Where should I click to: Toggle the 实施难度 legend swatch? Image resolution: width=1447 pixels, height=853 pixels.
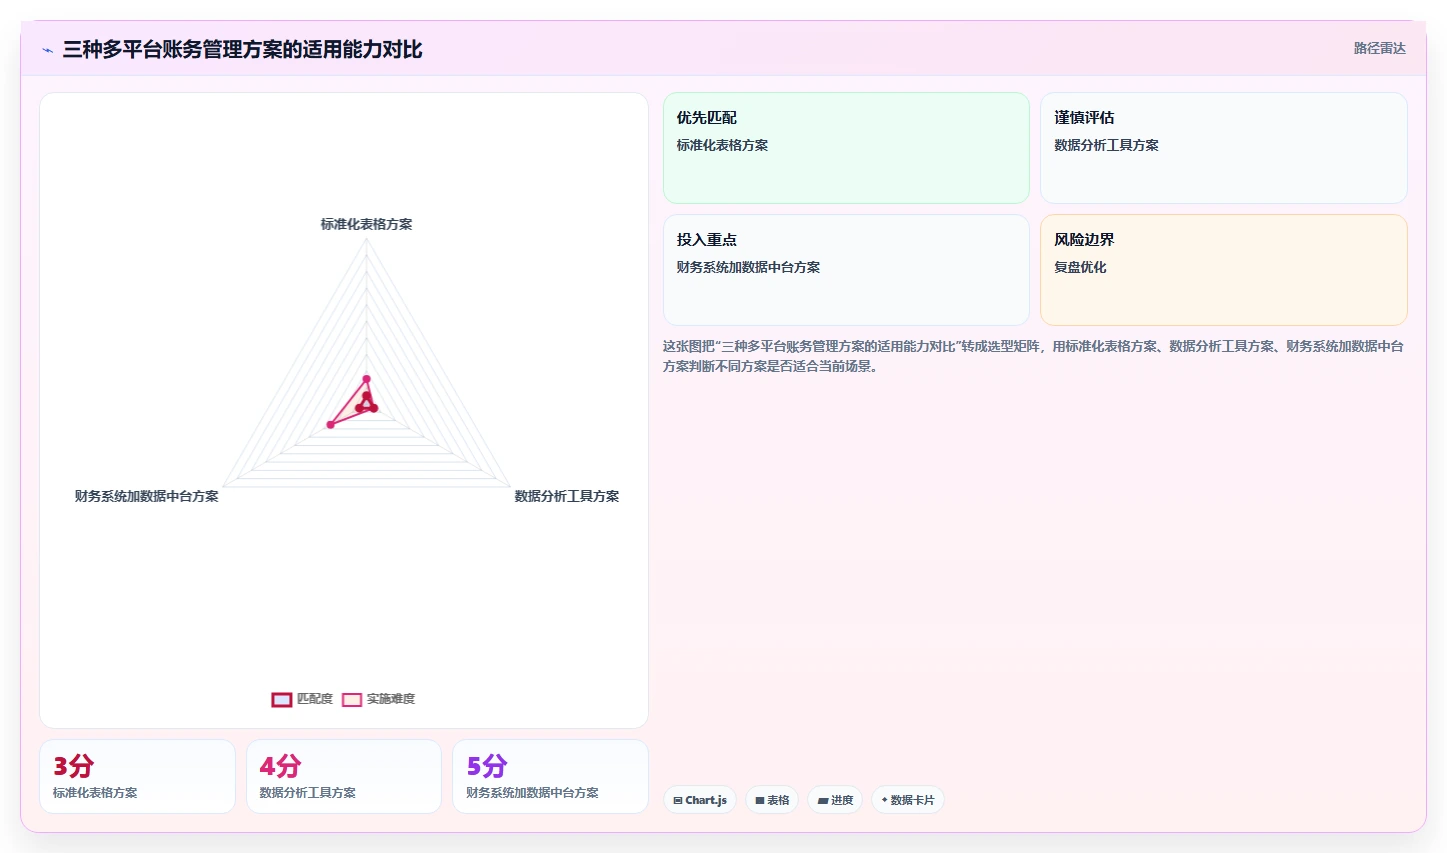click(352, 699)
